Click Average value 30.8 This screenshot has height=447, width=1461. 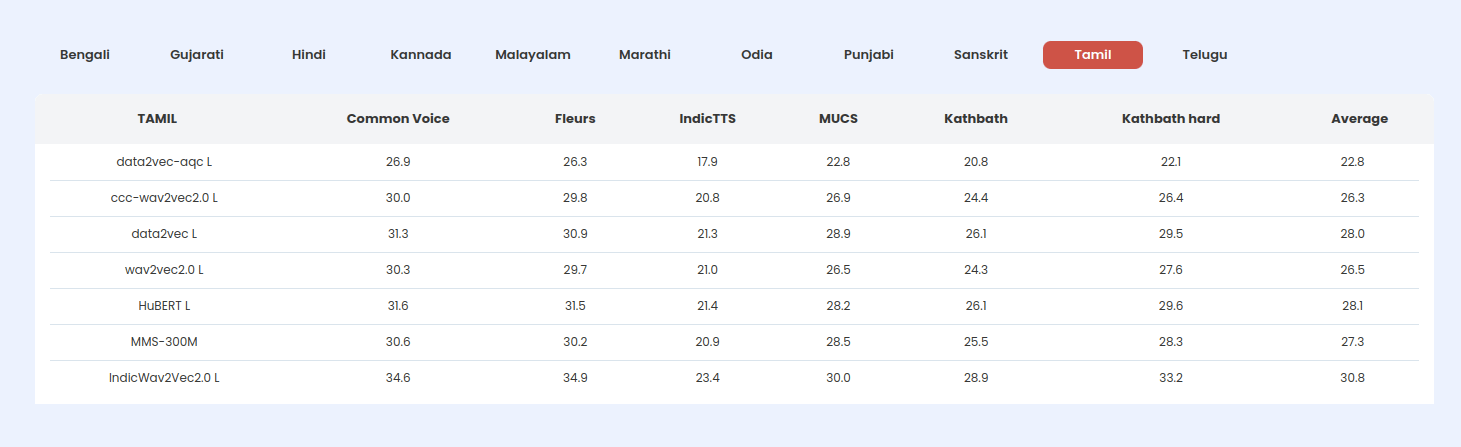tap(1353, 378)
